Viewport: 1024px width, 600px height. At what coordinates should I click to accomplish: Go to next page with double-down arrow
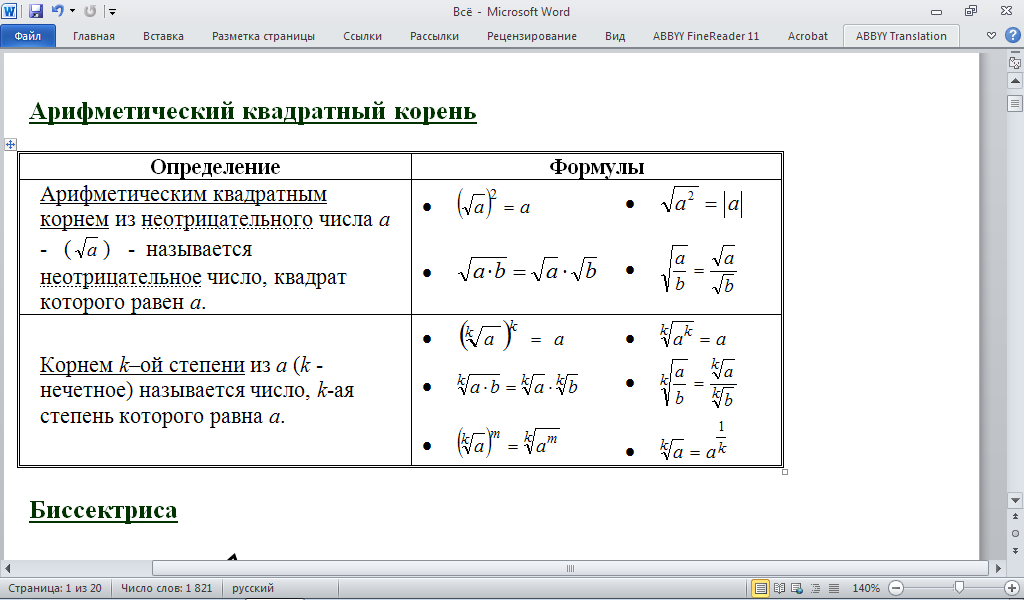[x=1015, y=550]
